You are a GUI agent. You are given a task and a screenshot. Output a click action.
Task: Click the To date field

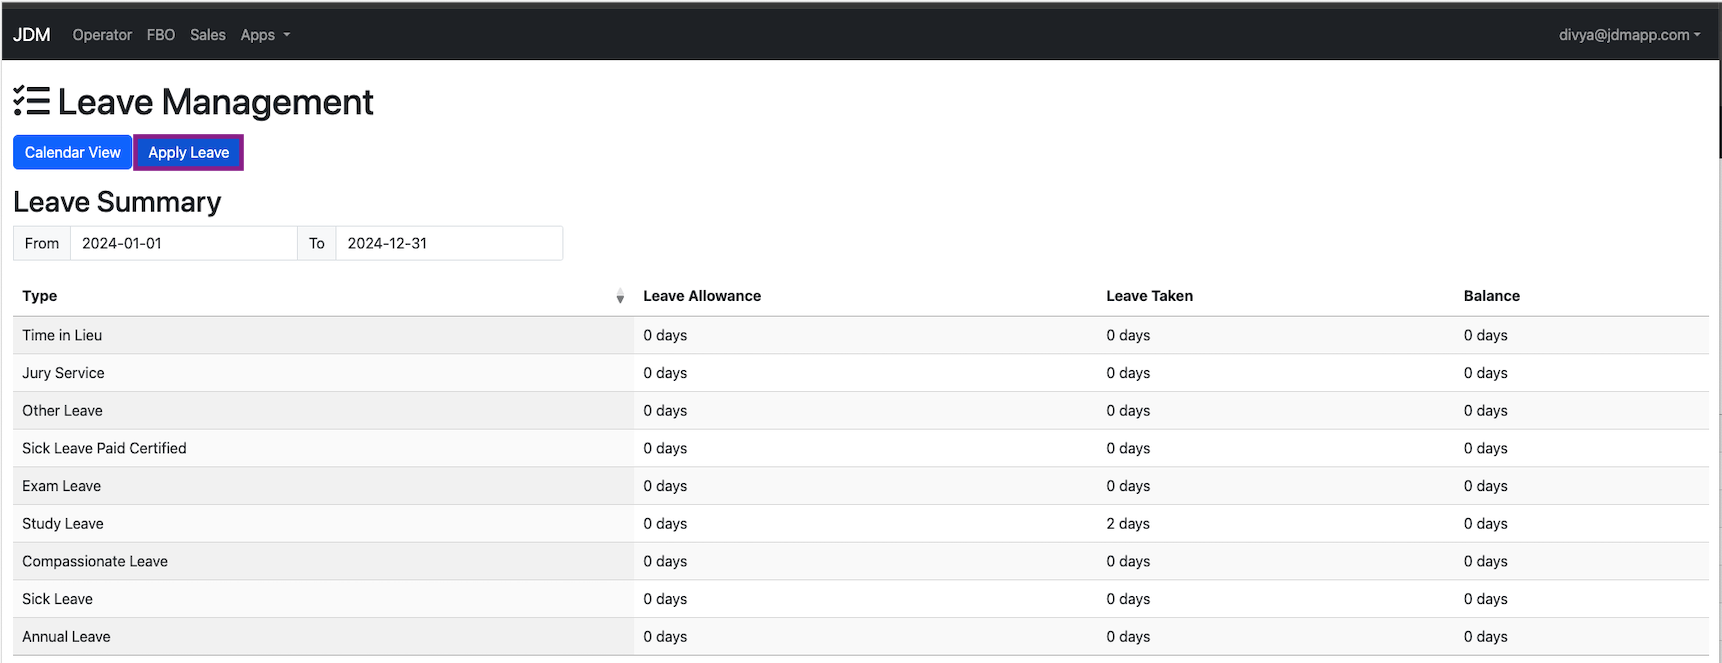(x=448, y=243)
